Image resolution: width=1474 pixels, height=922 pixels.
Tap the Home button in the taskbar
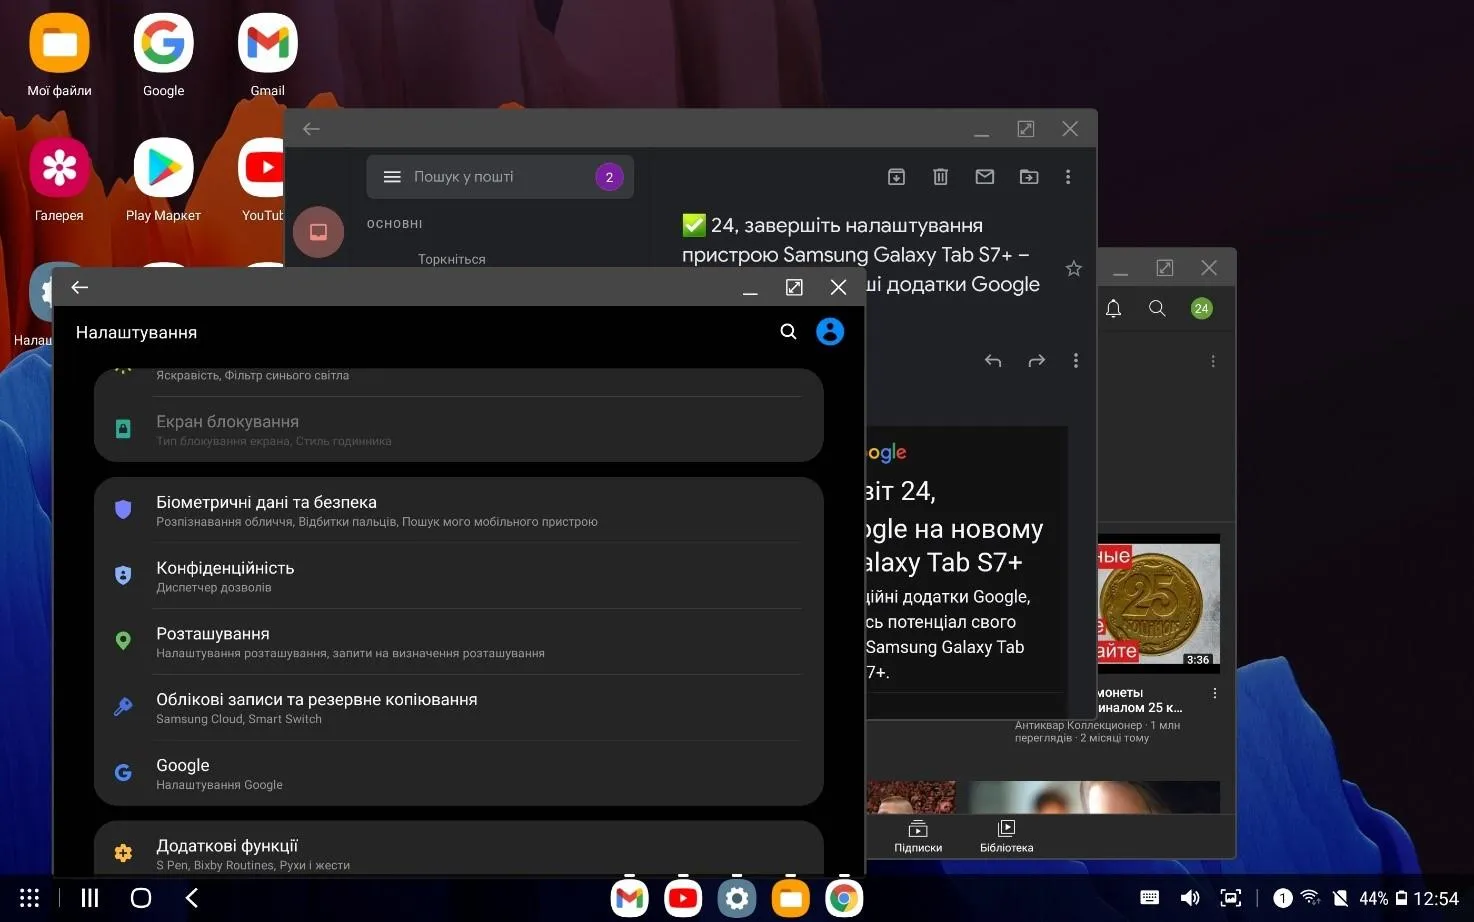(x=141, y=898)
